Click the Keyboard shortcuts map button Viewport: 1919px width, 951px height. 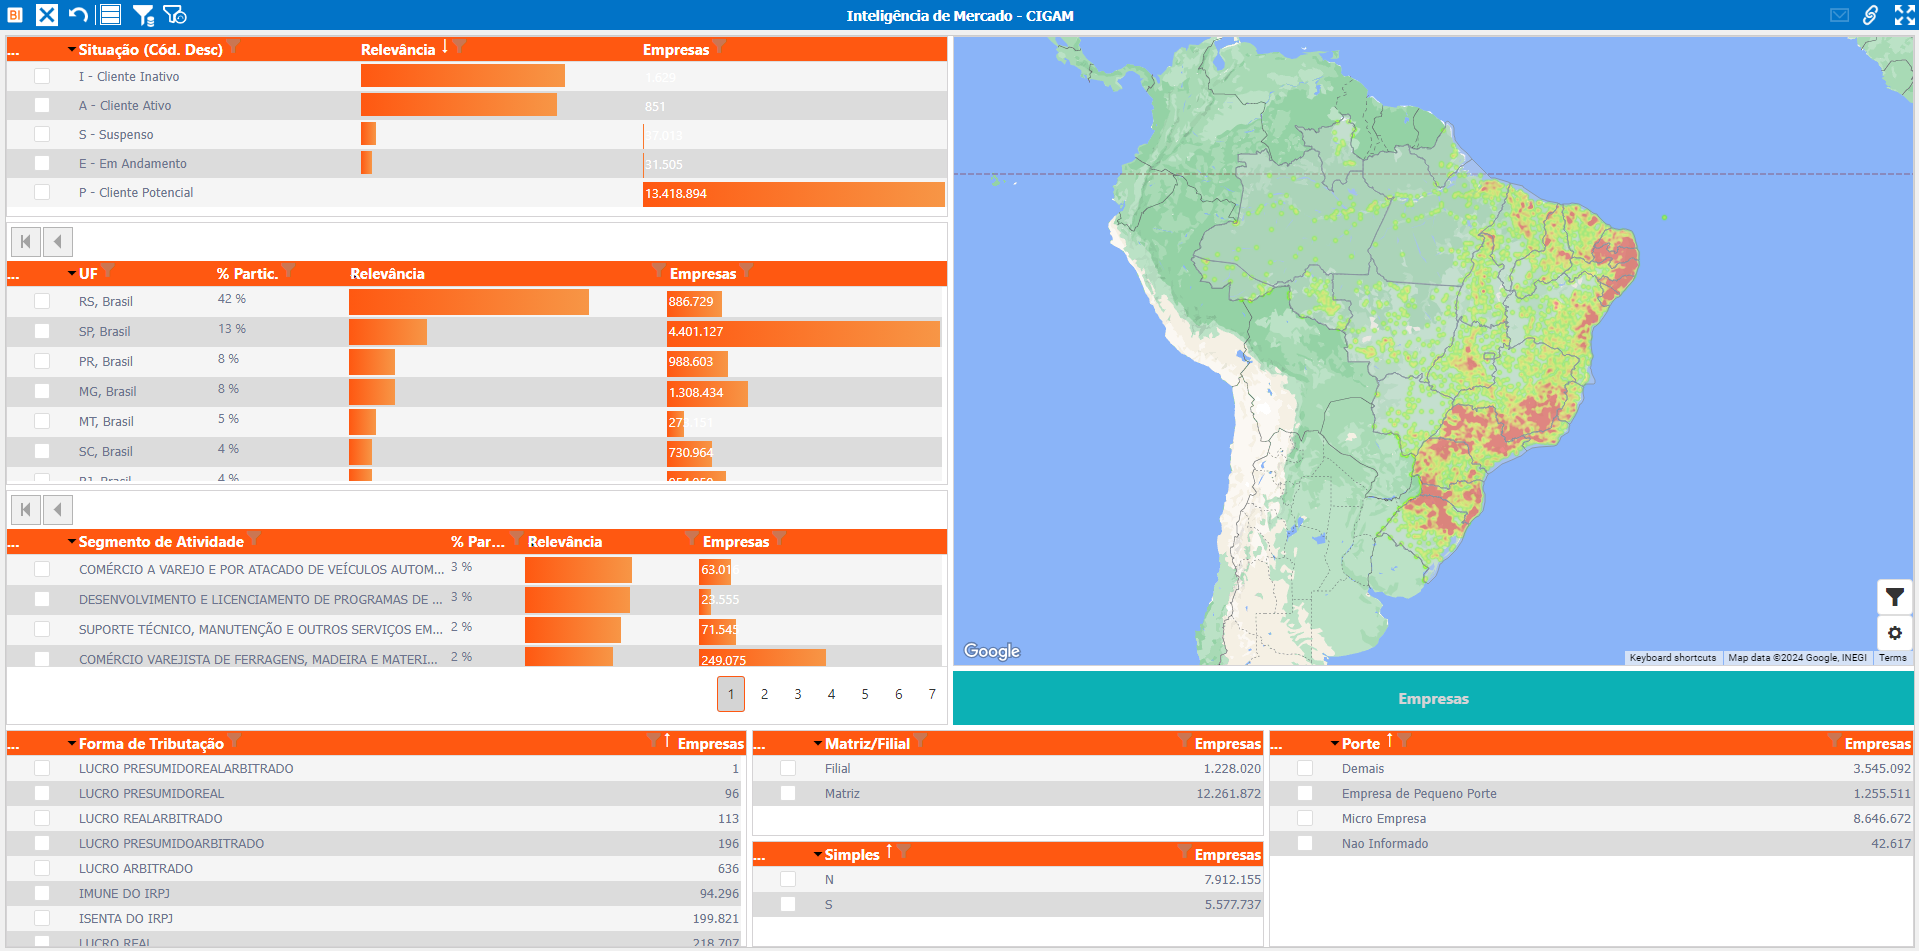point(1673,658)
